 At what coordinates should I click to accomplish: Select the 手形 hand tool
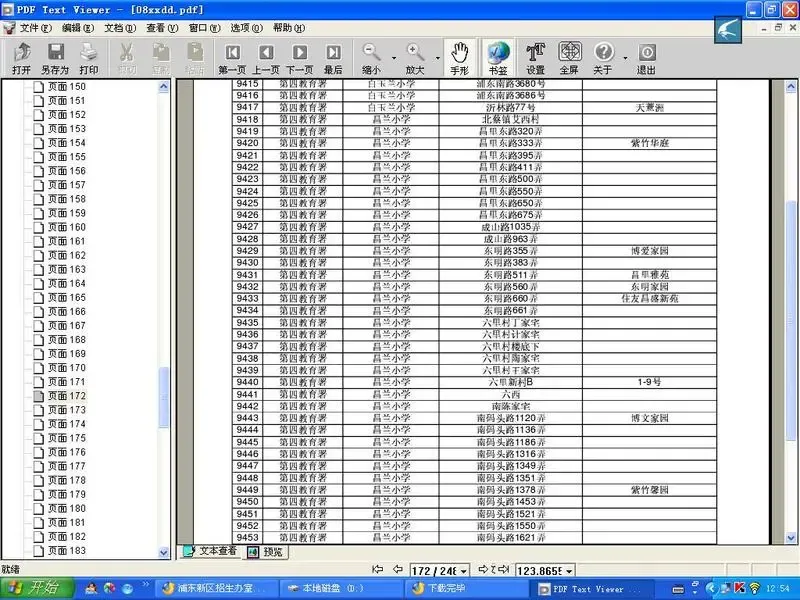tap(459, 58)
